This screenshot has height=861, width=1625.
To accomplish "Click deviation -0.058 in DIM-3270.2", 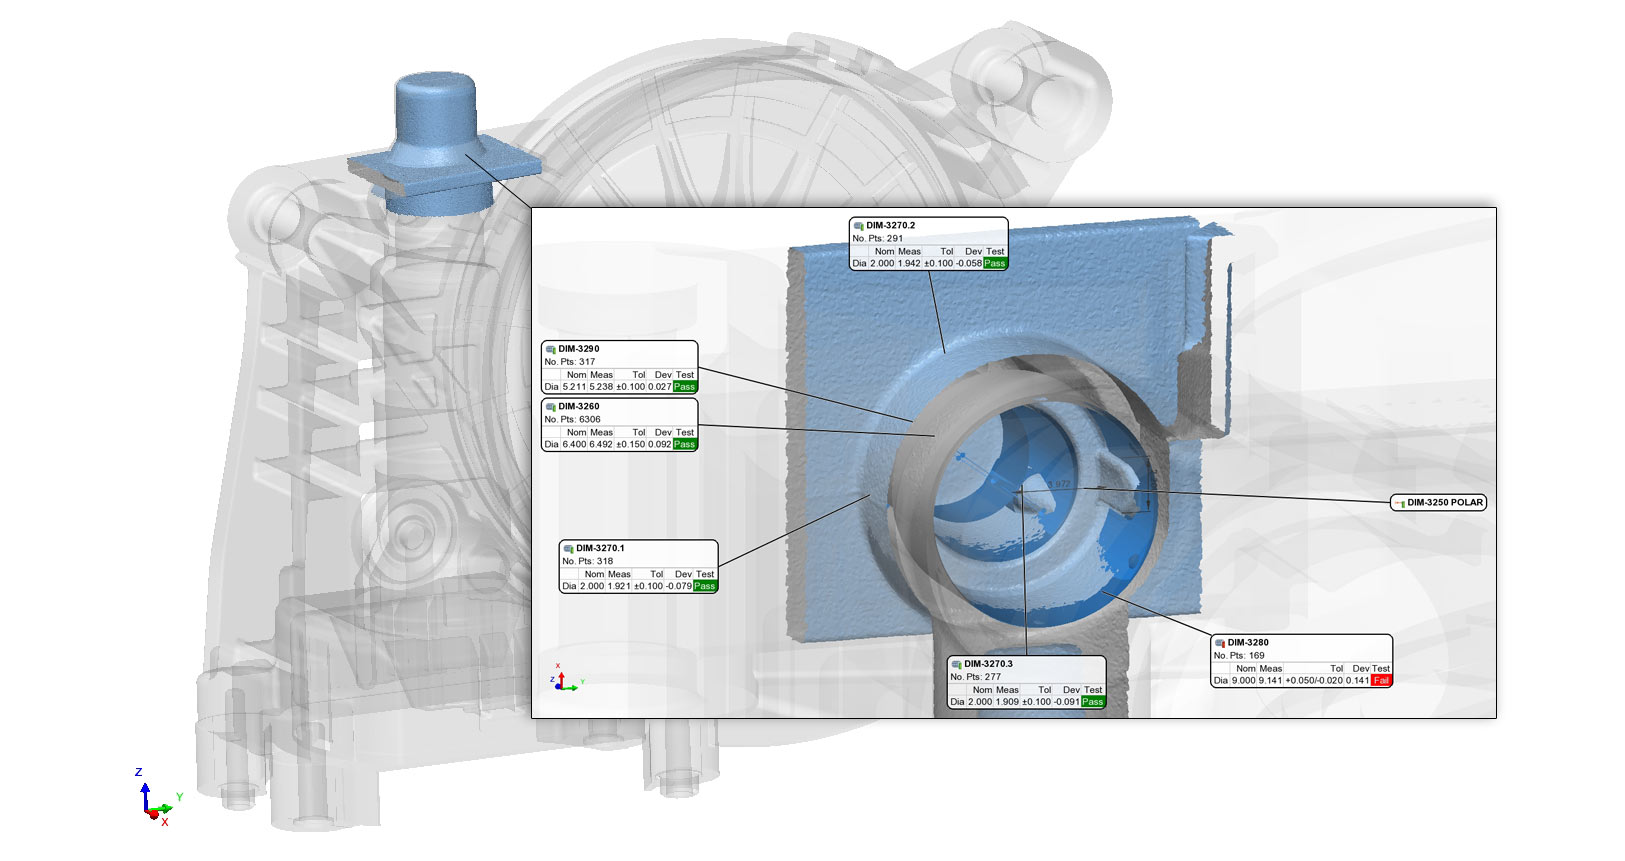I will 969,263.
